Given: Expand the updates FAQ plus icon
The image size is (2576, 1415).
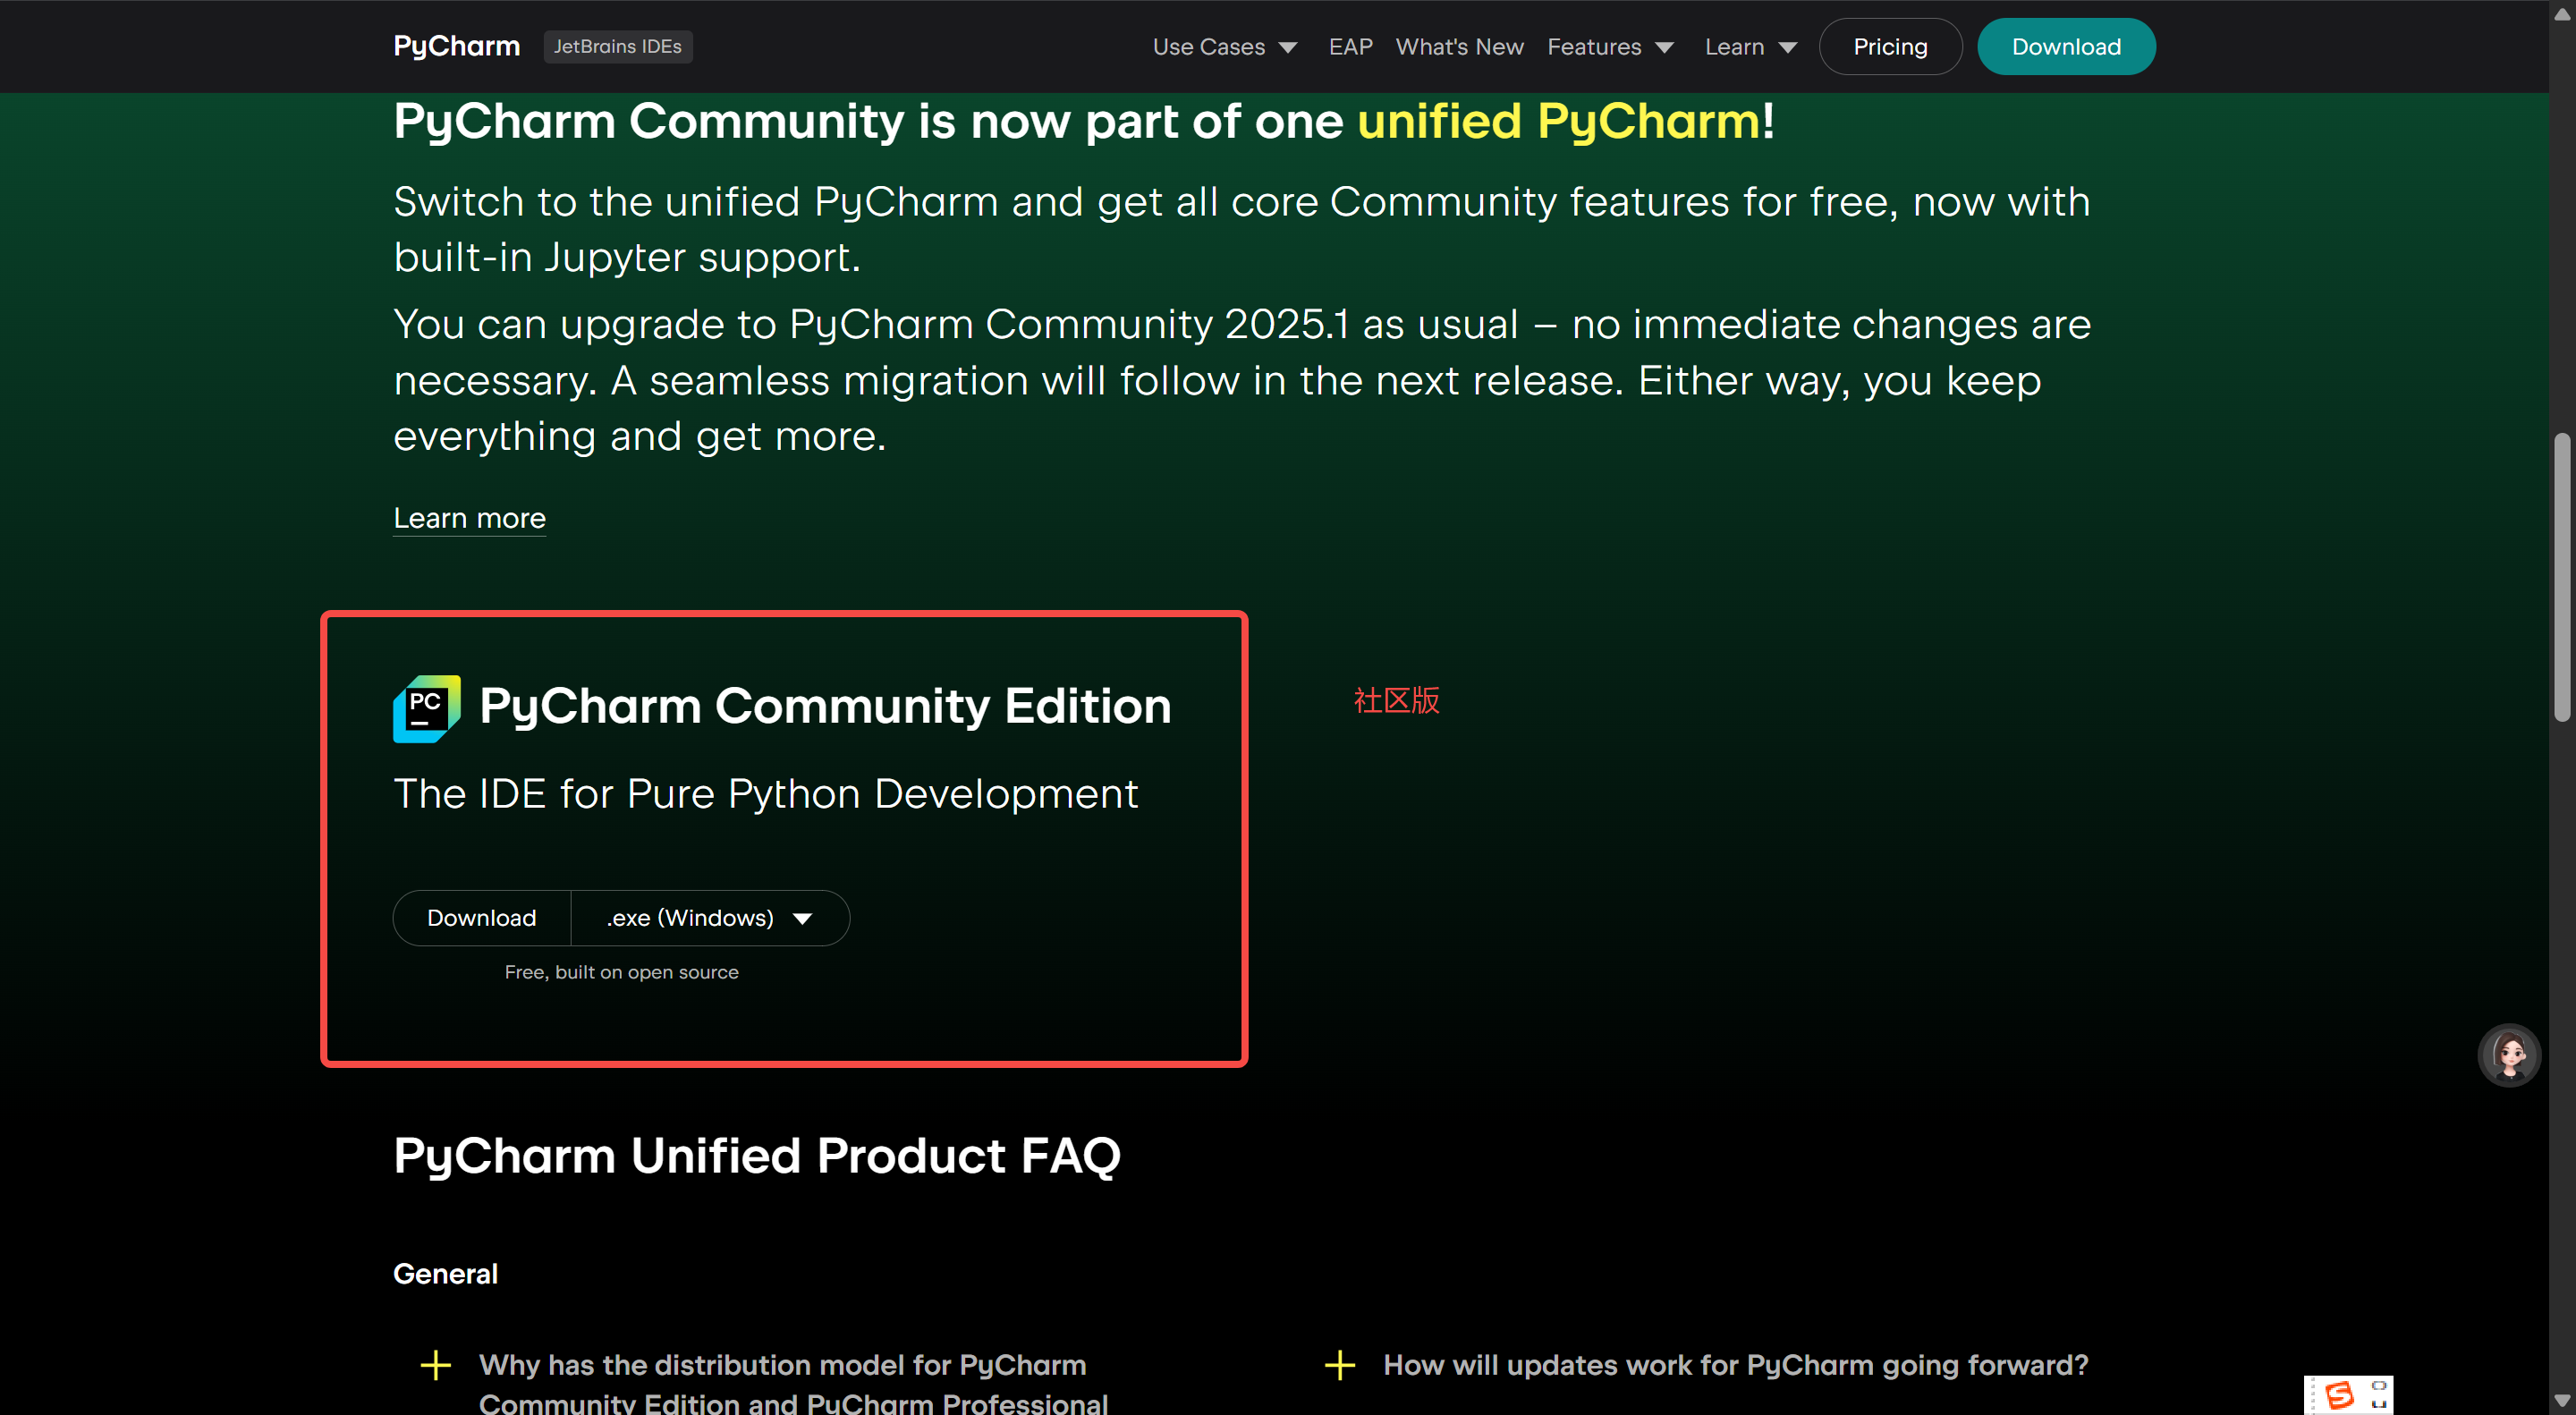Looking at the screenshot, I should 1340,1365.
